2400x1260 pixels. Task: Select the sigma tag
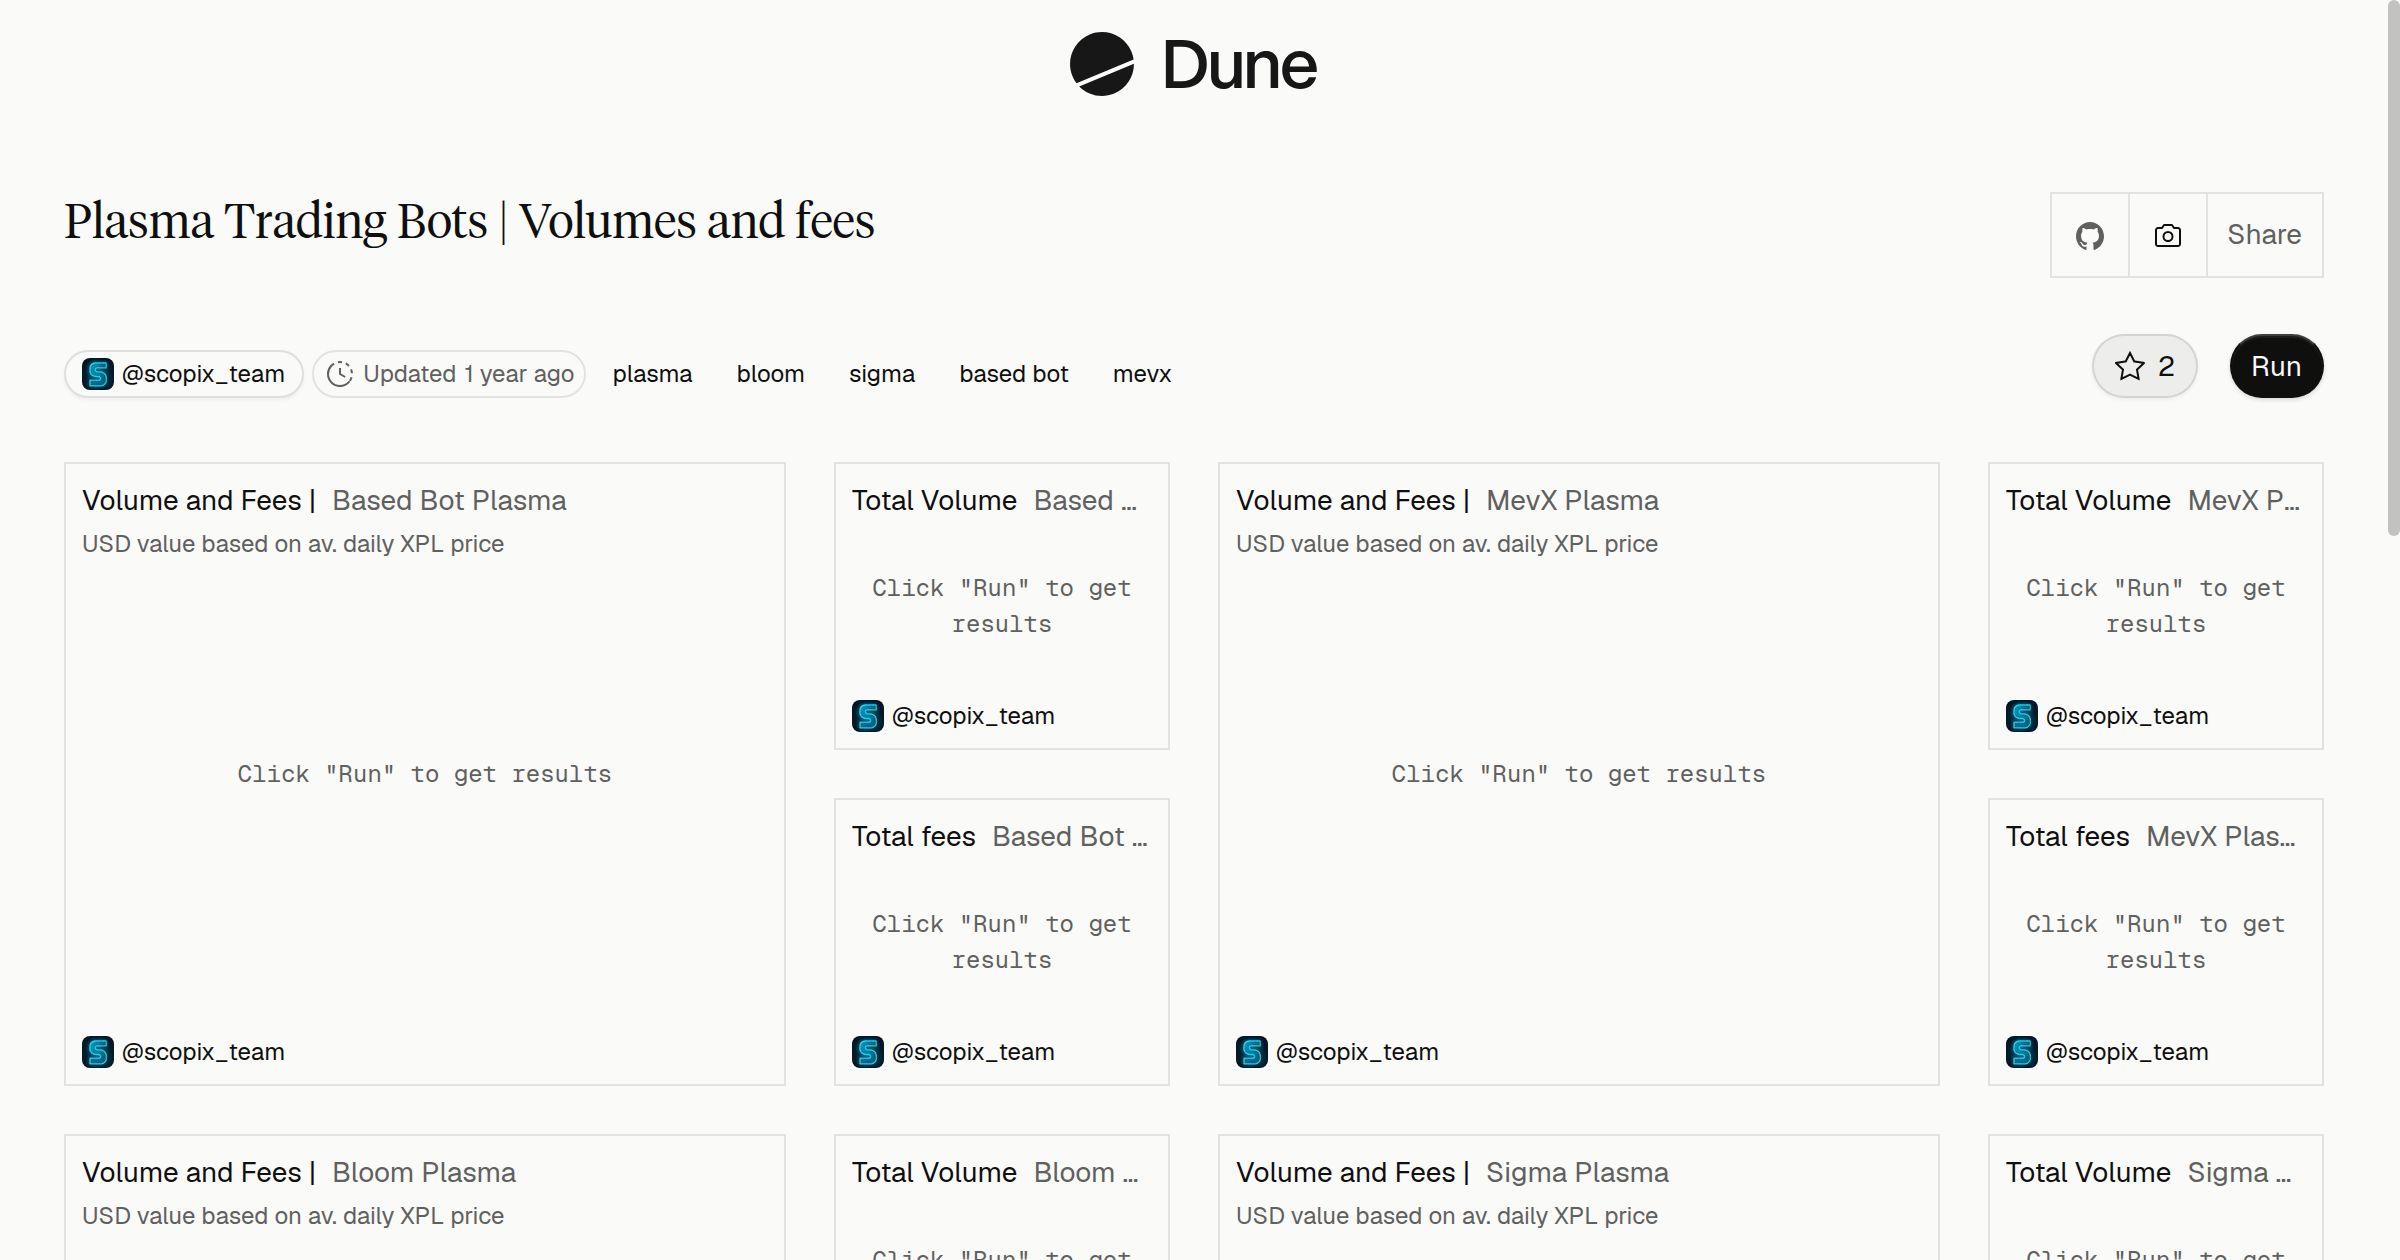(882, 374)
